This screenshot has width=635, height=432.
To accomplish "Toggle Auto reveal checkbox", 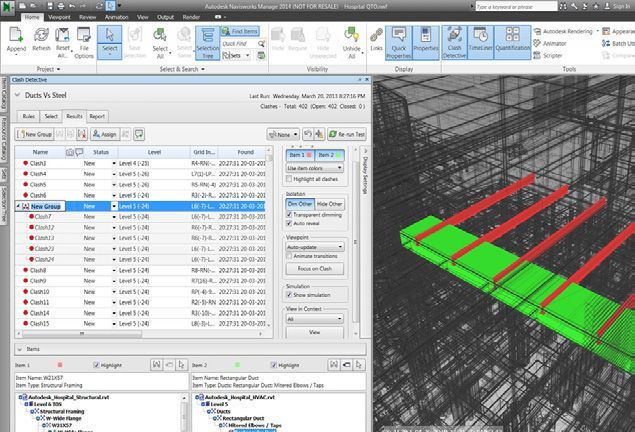I will [289, 223].
